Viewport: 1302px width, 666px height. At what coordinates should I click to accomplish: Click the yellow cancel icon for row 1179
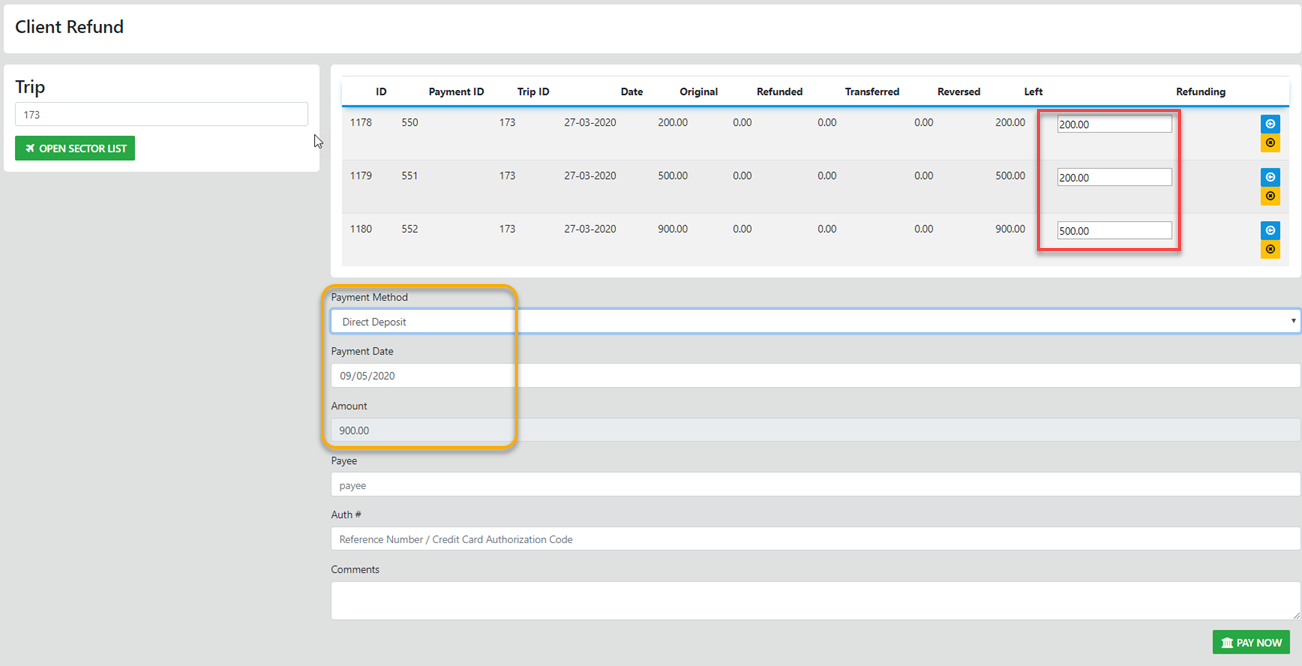click(x=1270, y=196)
